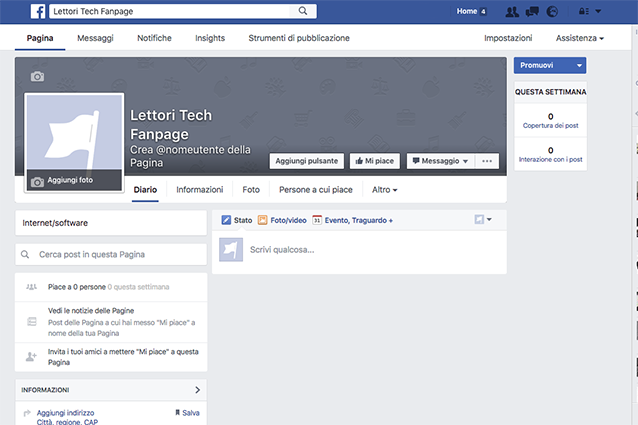Click Cerca post in questa Pagina field
Viewport: 638px width, 425px height.
[x=111, y=254]
